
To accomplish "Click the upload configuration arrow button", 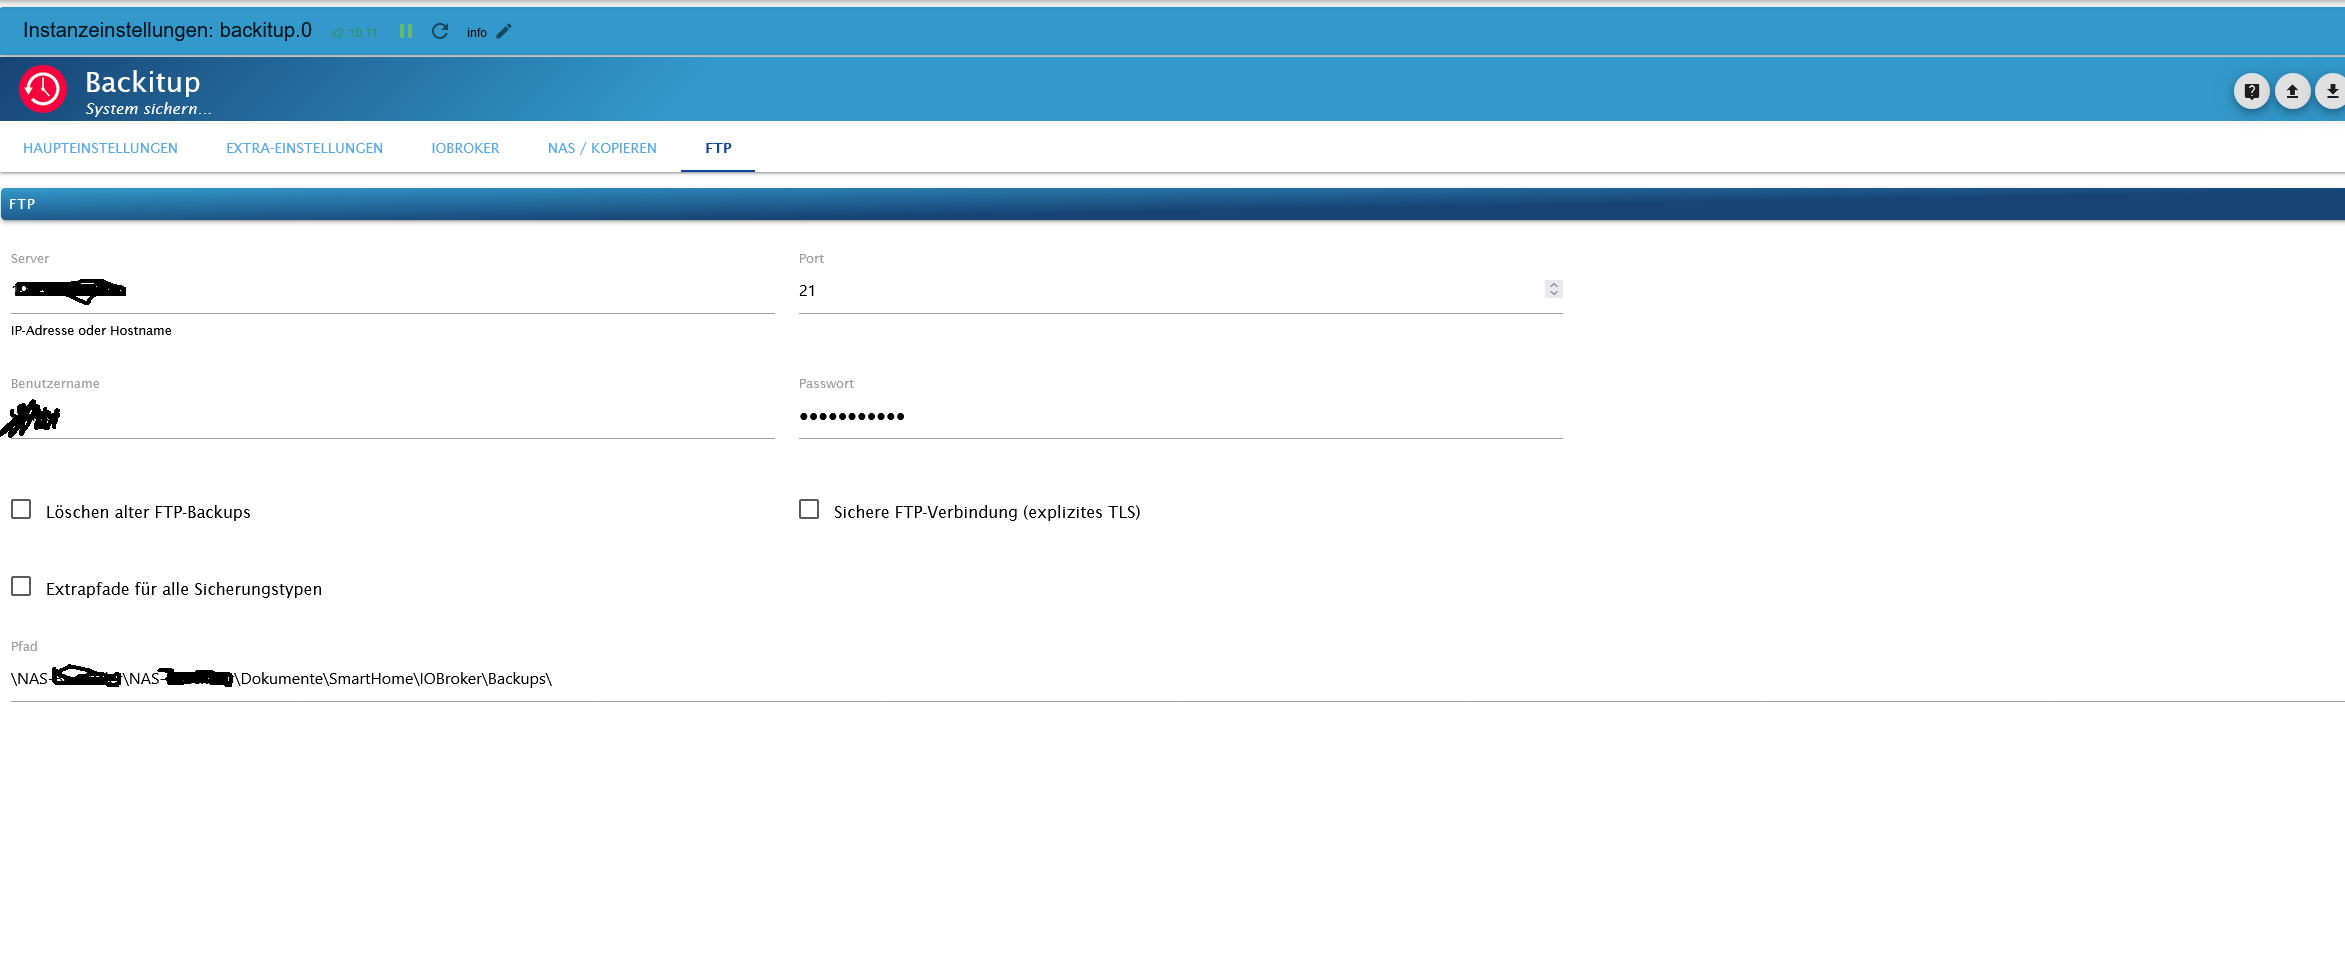I will (2292, 91).
